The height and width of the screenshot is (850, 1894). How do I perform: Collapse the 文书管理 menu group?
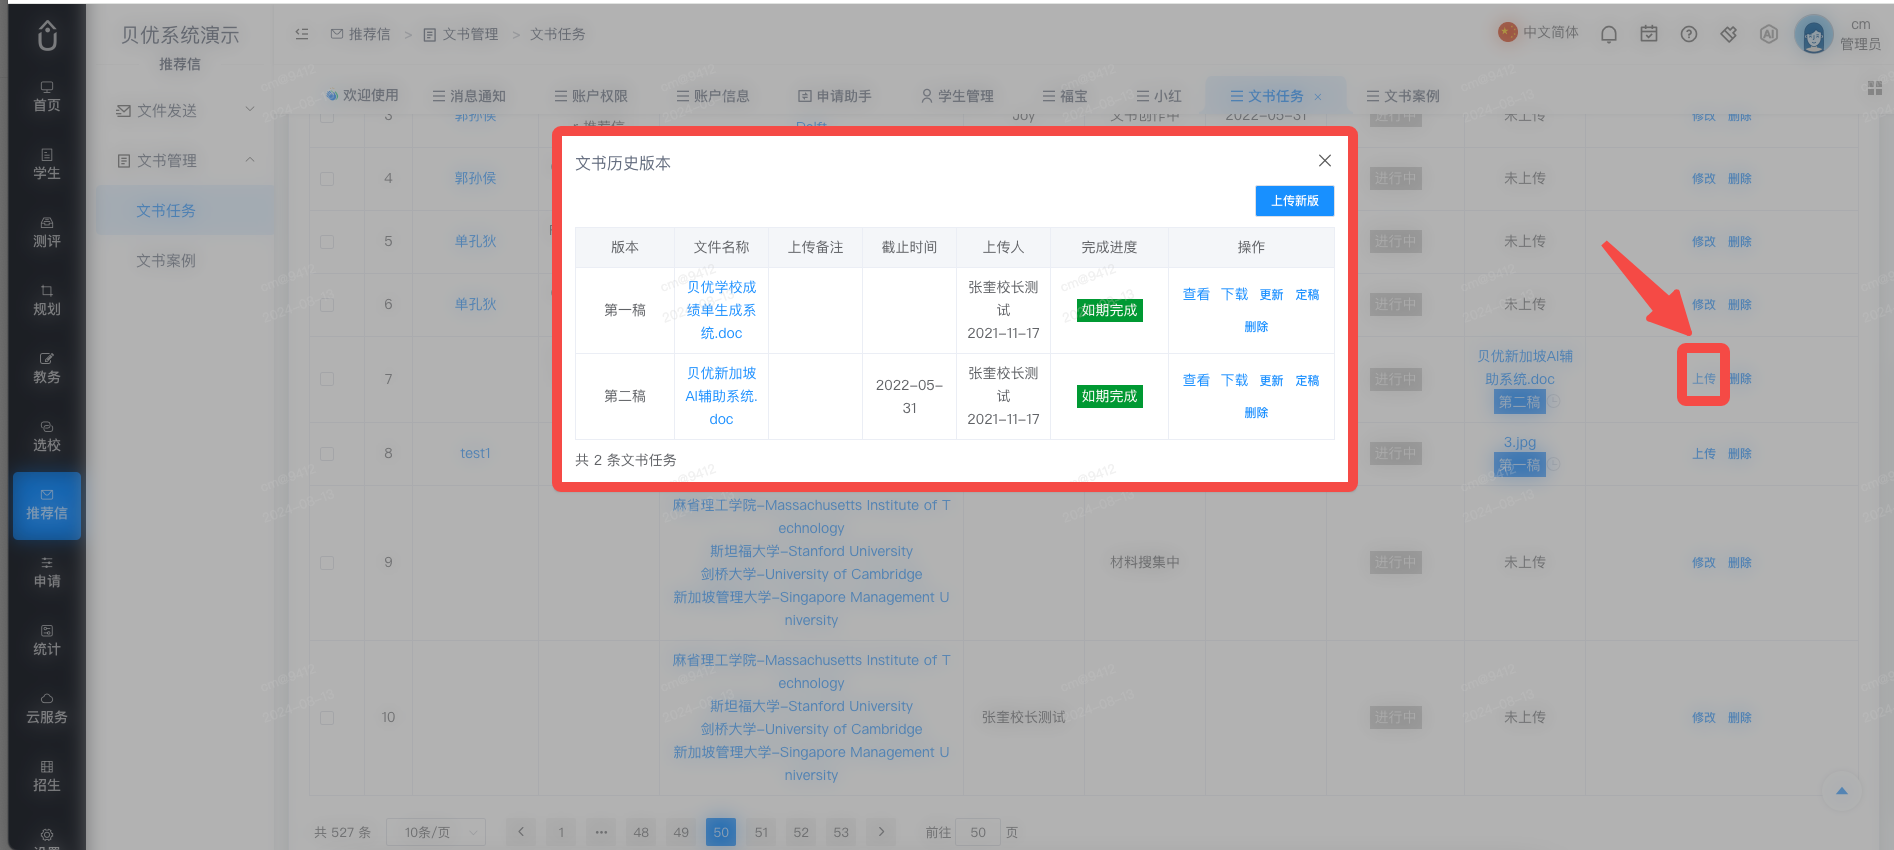click(185, 160)
